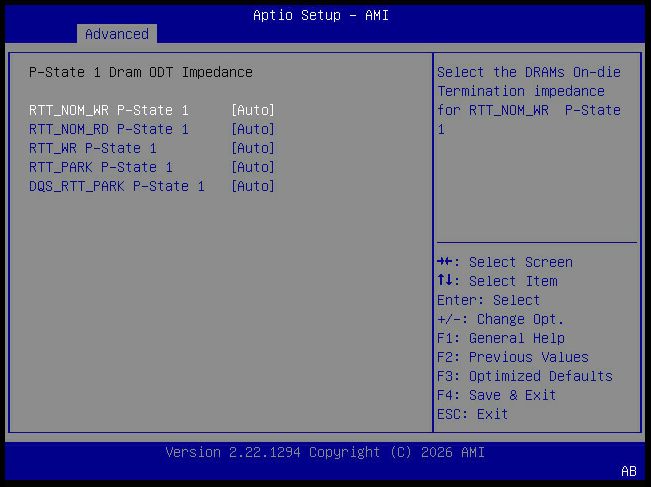The image size is (651, 487).
Task: Click the +/-: Change Opt. hint
Action: click(x=501, y=319)
